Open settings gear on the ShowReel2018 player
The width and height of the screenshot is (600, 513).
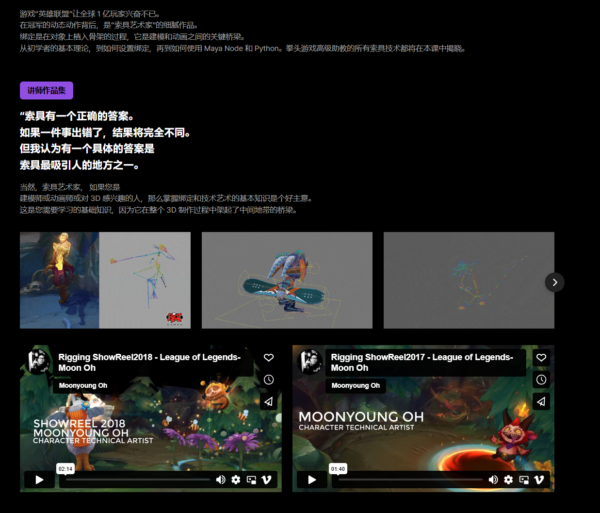tap(236, 480)
